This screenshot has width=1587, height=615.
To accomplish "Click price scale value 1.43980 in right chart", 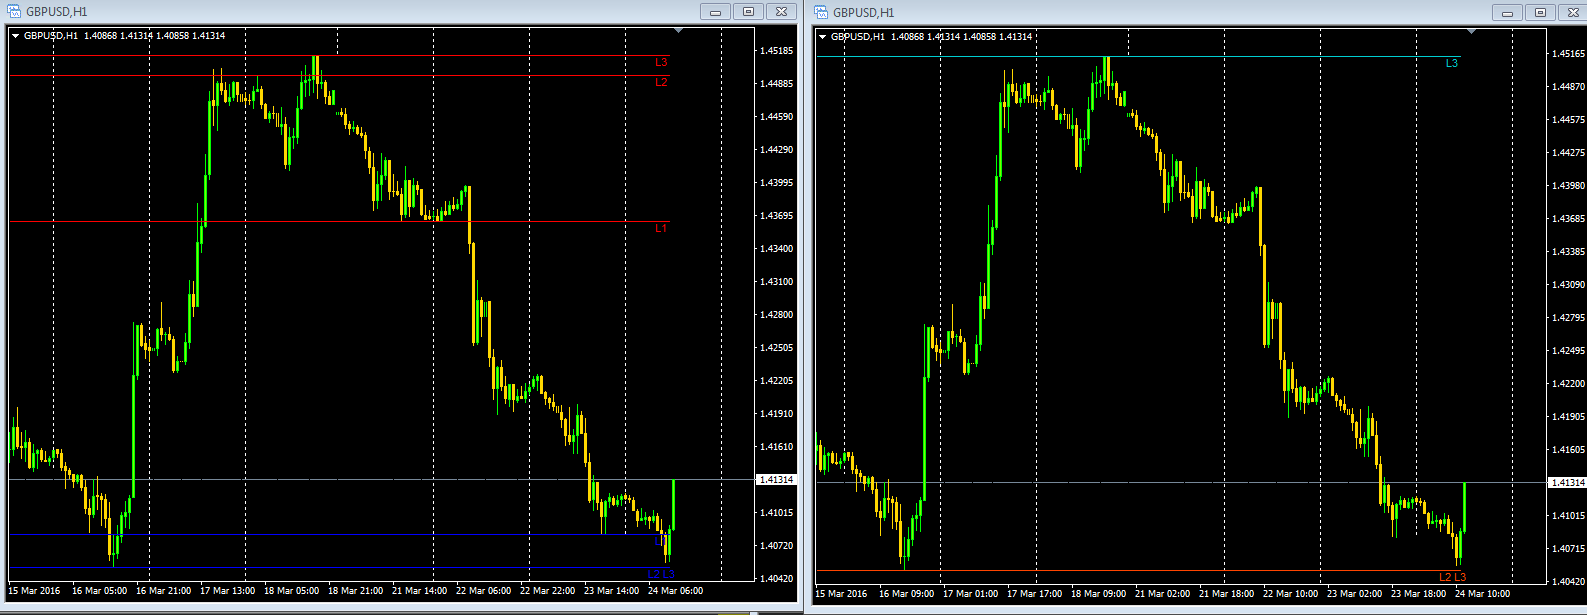I will tap(1566, 186).
